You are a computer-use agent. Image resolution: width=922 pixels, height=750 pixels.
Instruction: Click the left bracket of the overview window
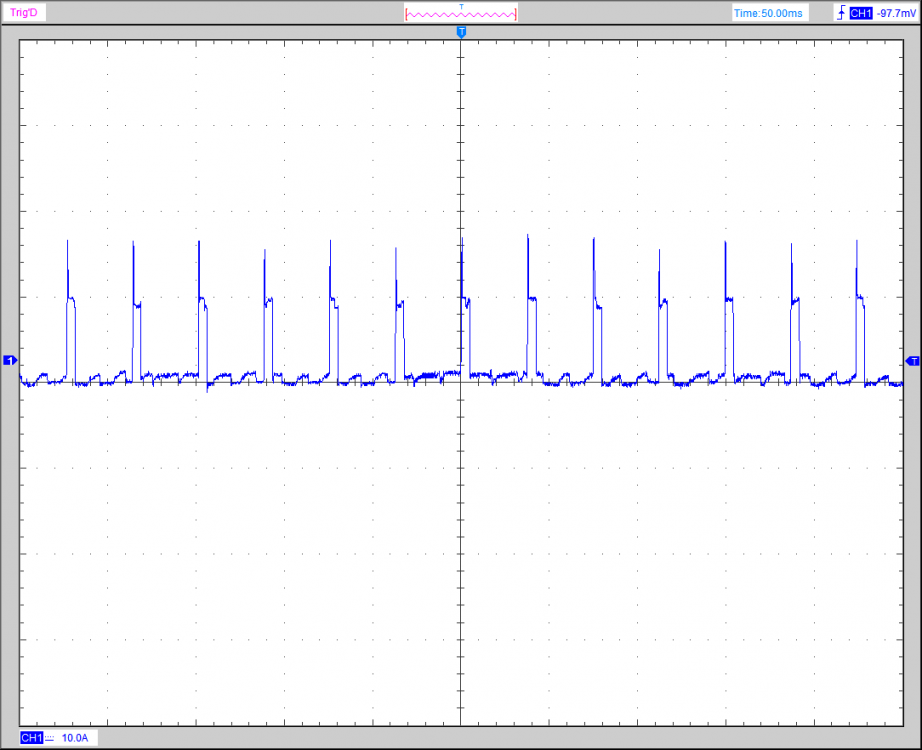[x=407, y=14]
